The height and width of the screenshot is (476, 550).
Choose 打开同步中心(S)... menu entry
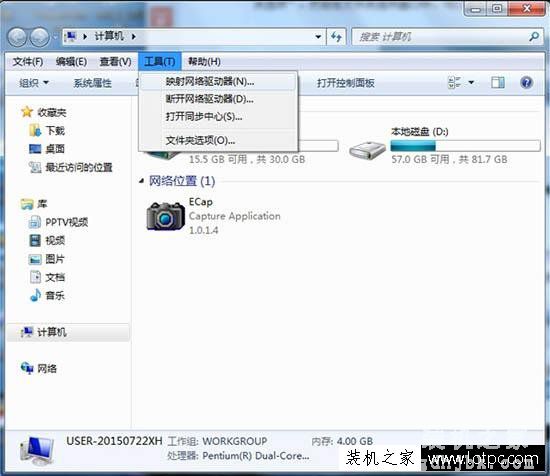218,116
